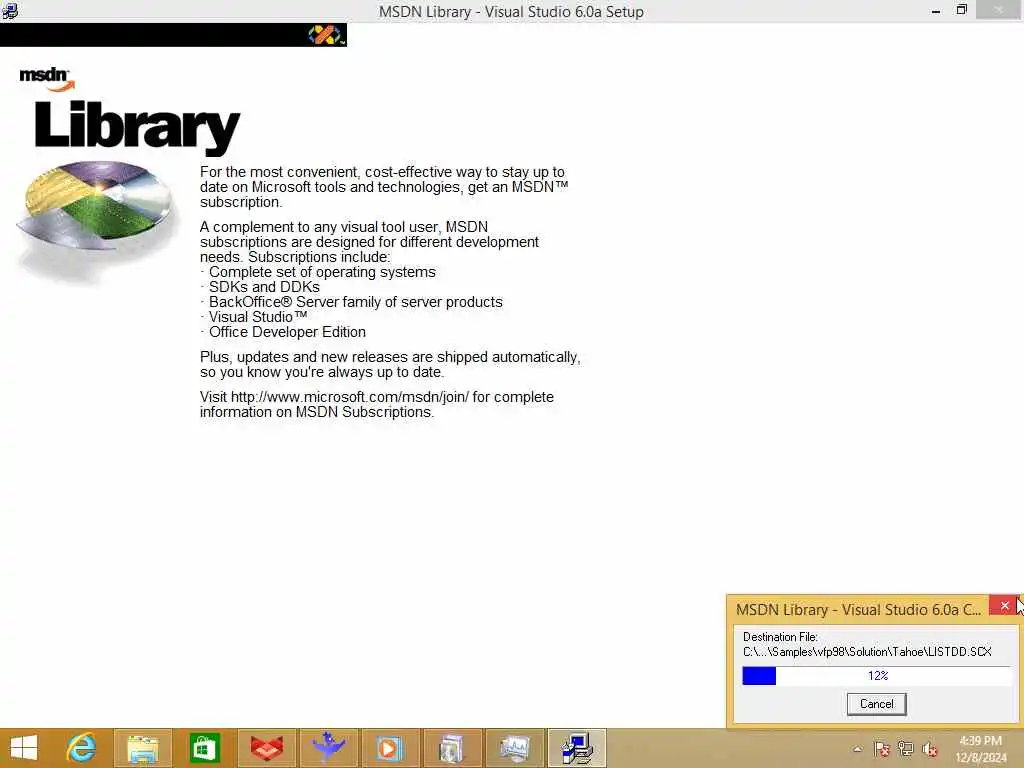Click the colorful icon in black banner
Viewport: 1024px width, 768px height.
[x=326, y=35]
